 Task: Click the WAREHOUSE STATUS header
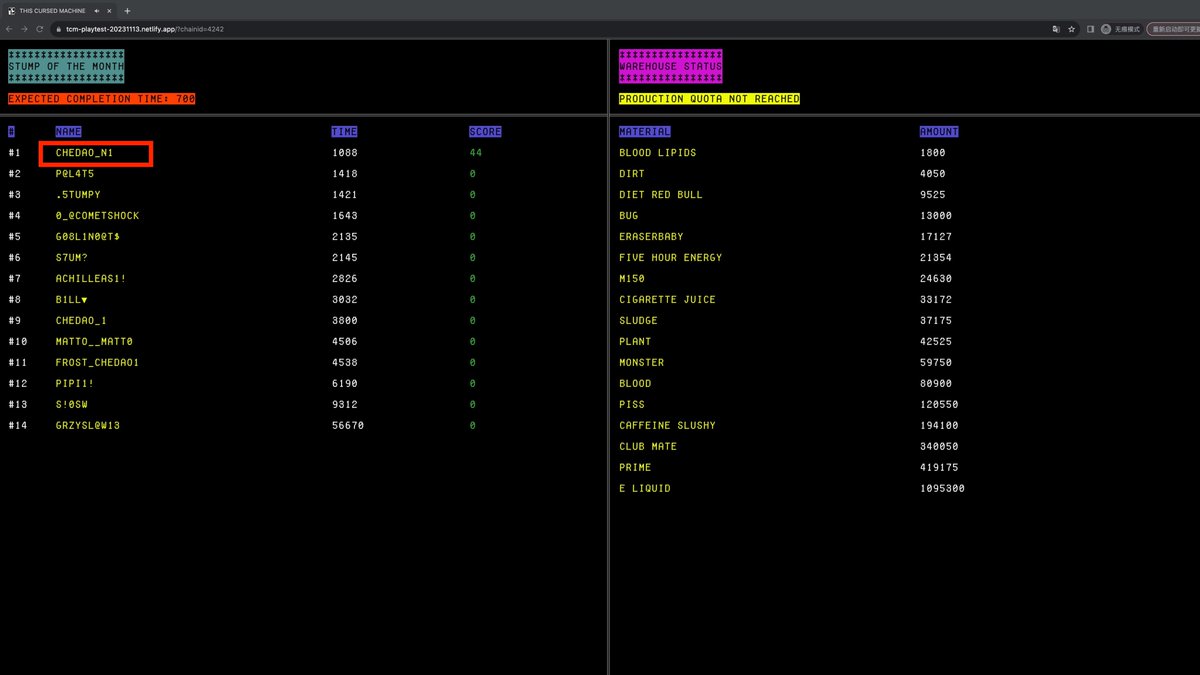click(670, 66)
